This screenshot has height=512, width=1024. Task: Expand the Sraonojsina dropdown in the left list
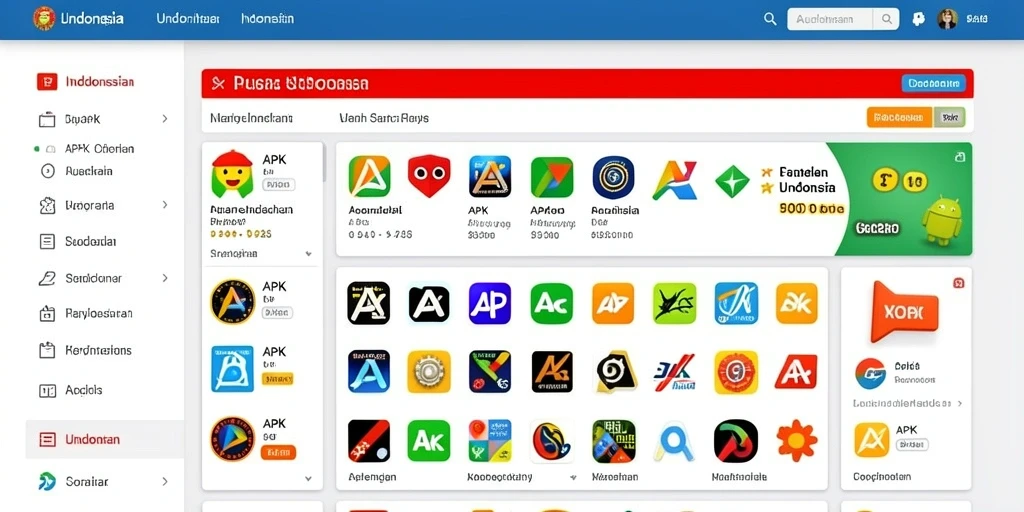[x=309, y=254]
